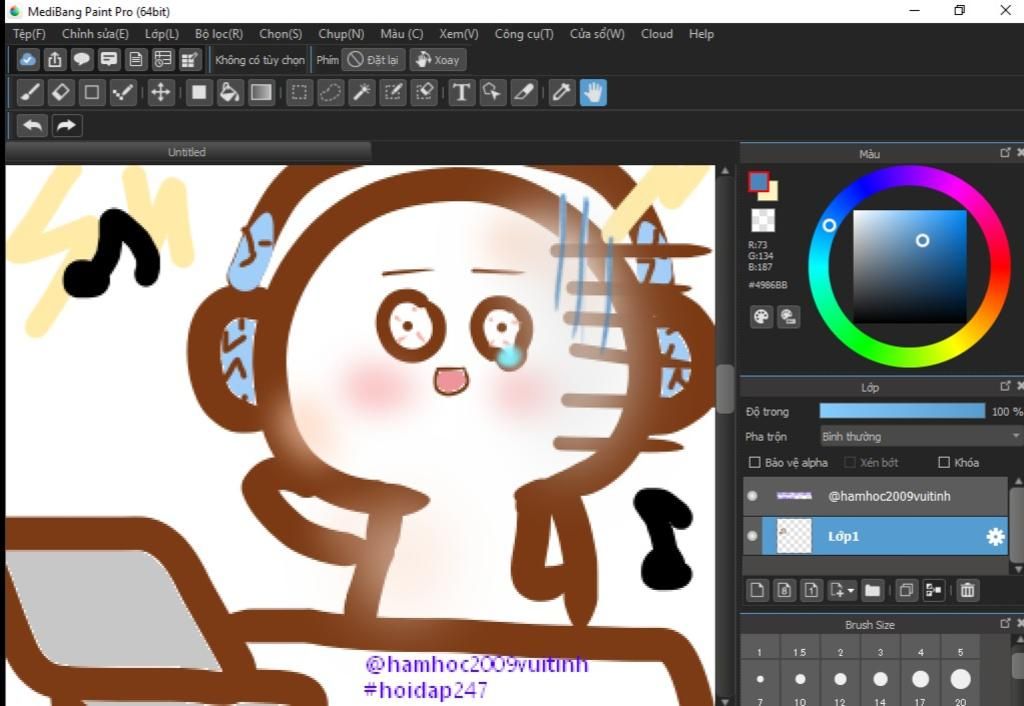This screenshot has height=706, width=1024.
Task: Select the Eyedropper tool
Action: pyautogui.click(x=562, y=92)
